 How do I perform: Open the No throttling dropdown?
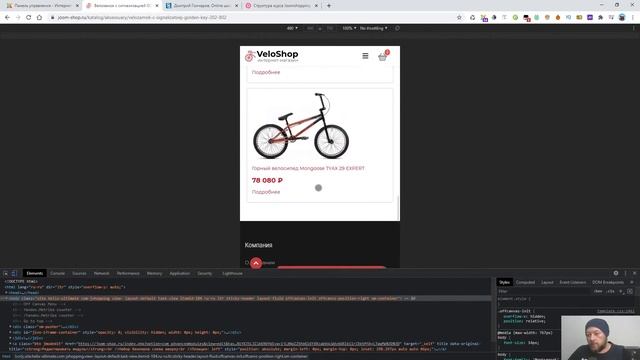(x=373, y=28)
